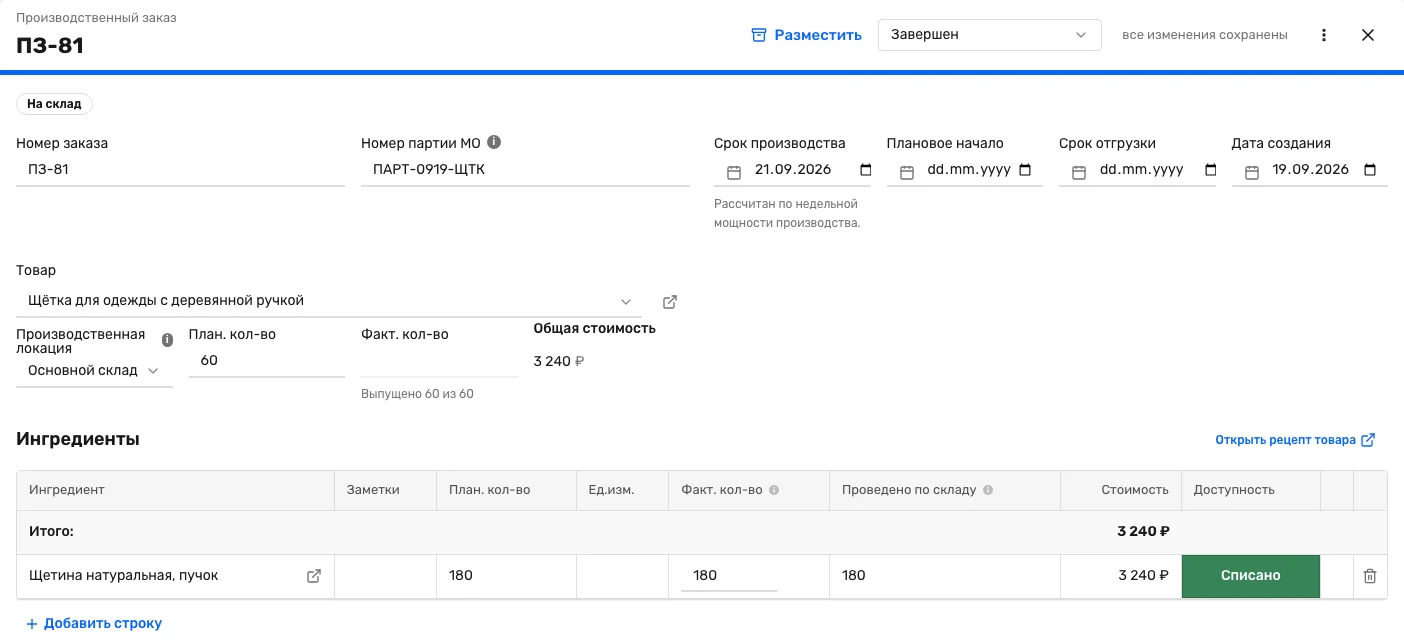
Task: Open Открыть рецепт товара link
Action: click(x=1285, y=440)
